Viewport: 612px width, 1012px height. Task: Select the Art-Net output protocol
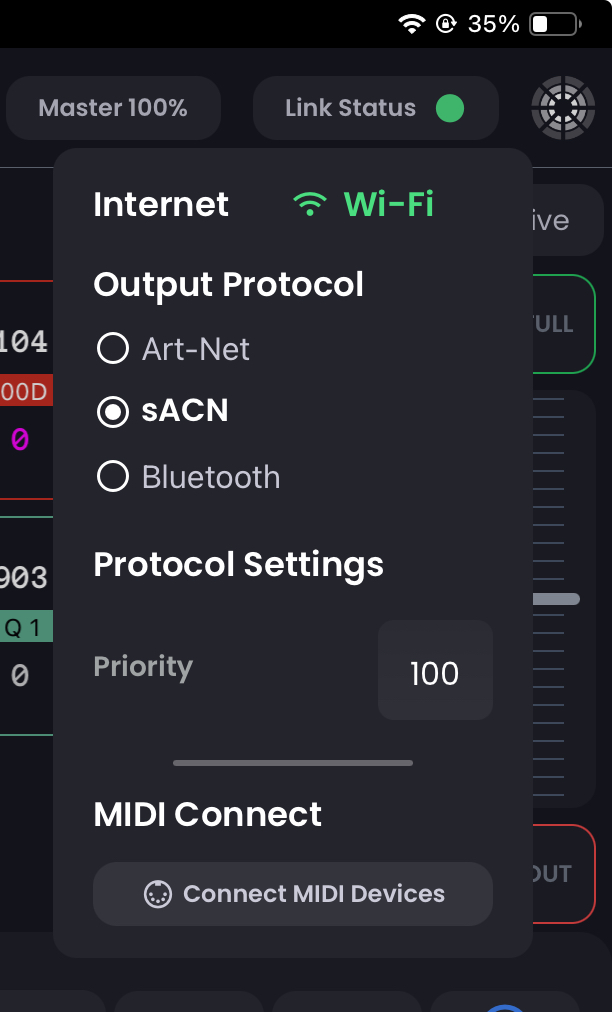coord(113,348)
